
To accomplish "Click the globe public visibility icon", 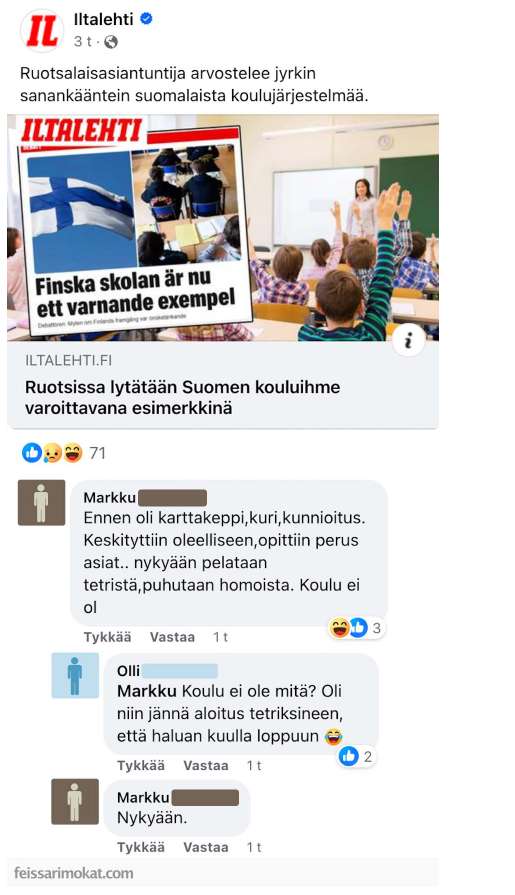I will coord(111,42).
